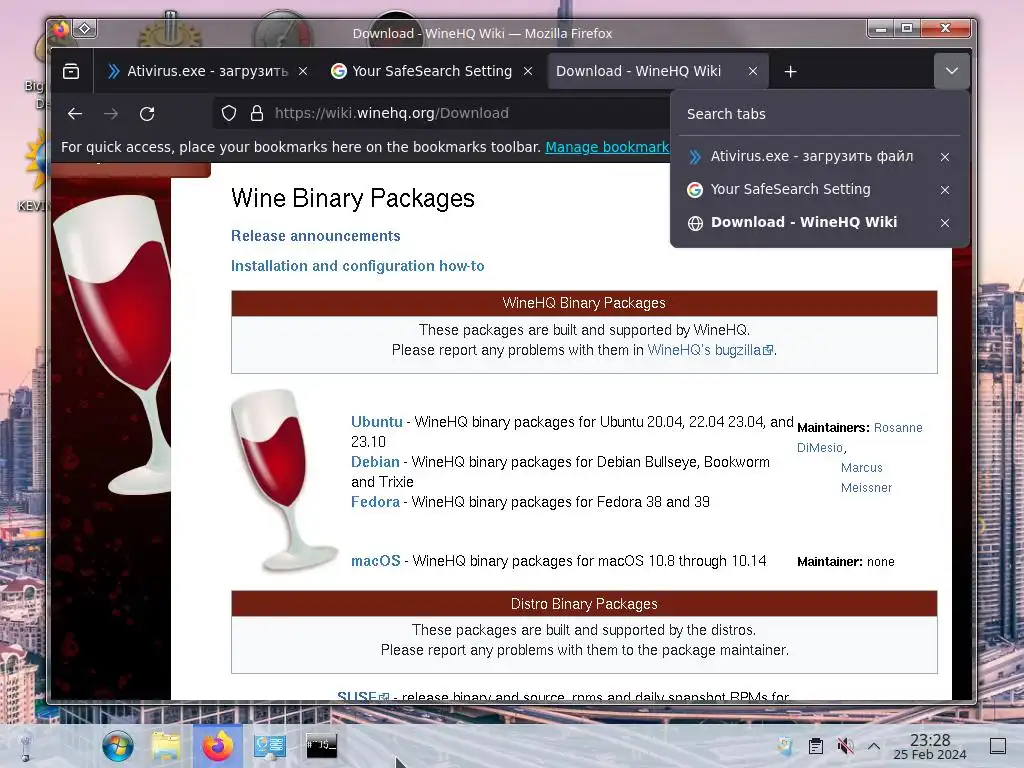Click the Distro Binary Packages header bar
The height and width of the screenshot is (768, 1024).
pos(584,604)
